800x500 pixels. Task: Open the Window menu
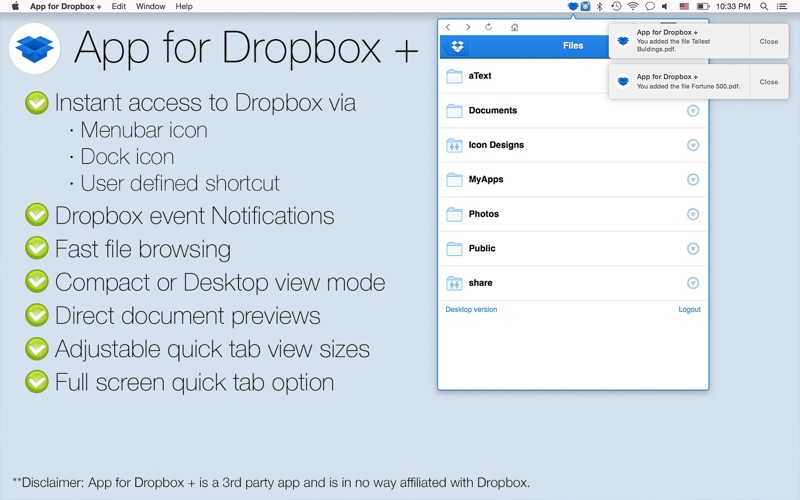[x=151, y=6]
